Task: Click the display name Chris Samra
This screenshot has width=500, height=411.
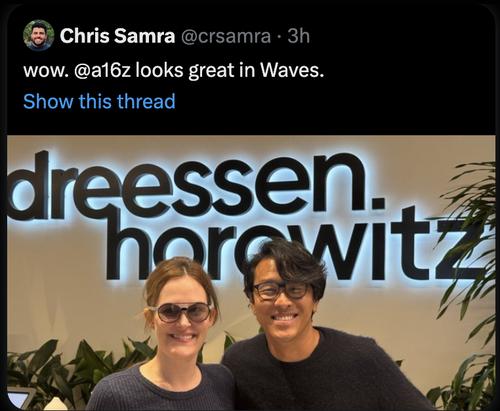Action: [117, 36]
